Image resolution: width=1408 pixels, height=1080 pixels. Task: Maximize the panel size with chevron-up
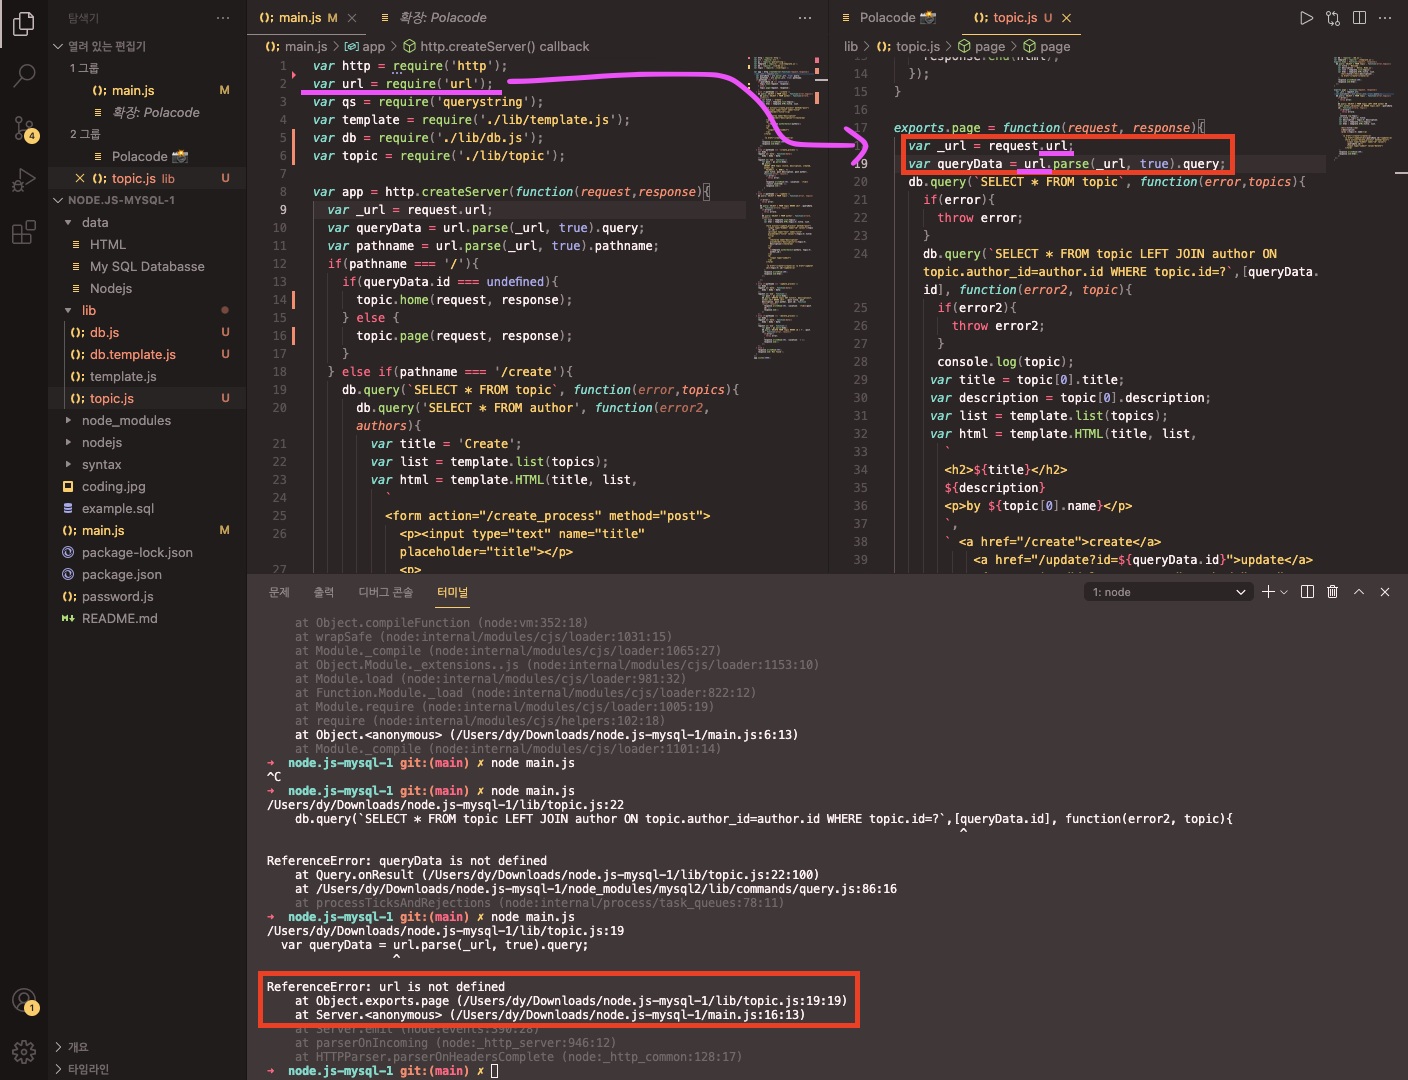(x=1359, y=592)
